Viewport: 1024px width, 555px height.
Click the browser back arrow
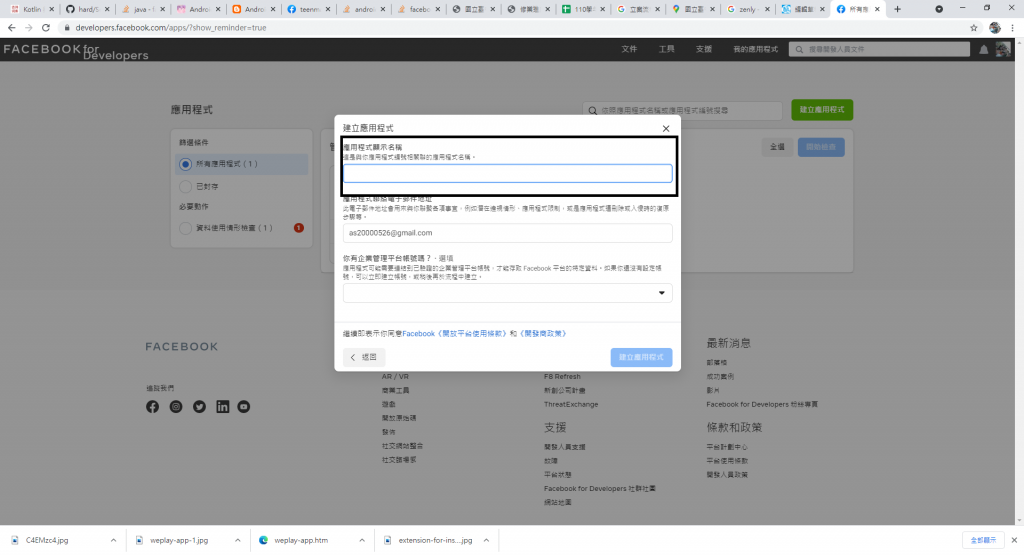click(x=11, y=28)
